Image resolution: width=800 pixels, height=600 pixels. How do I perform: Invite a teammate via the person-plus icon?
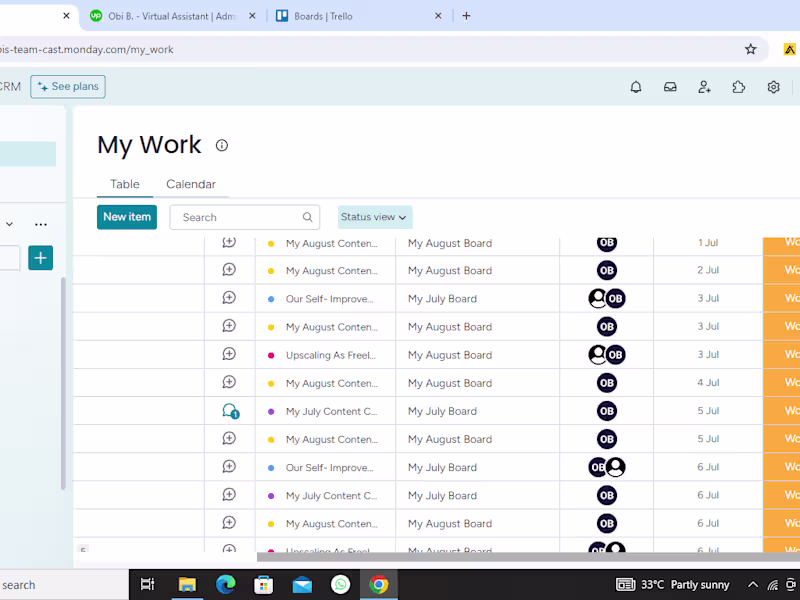[704, 87]
